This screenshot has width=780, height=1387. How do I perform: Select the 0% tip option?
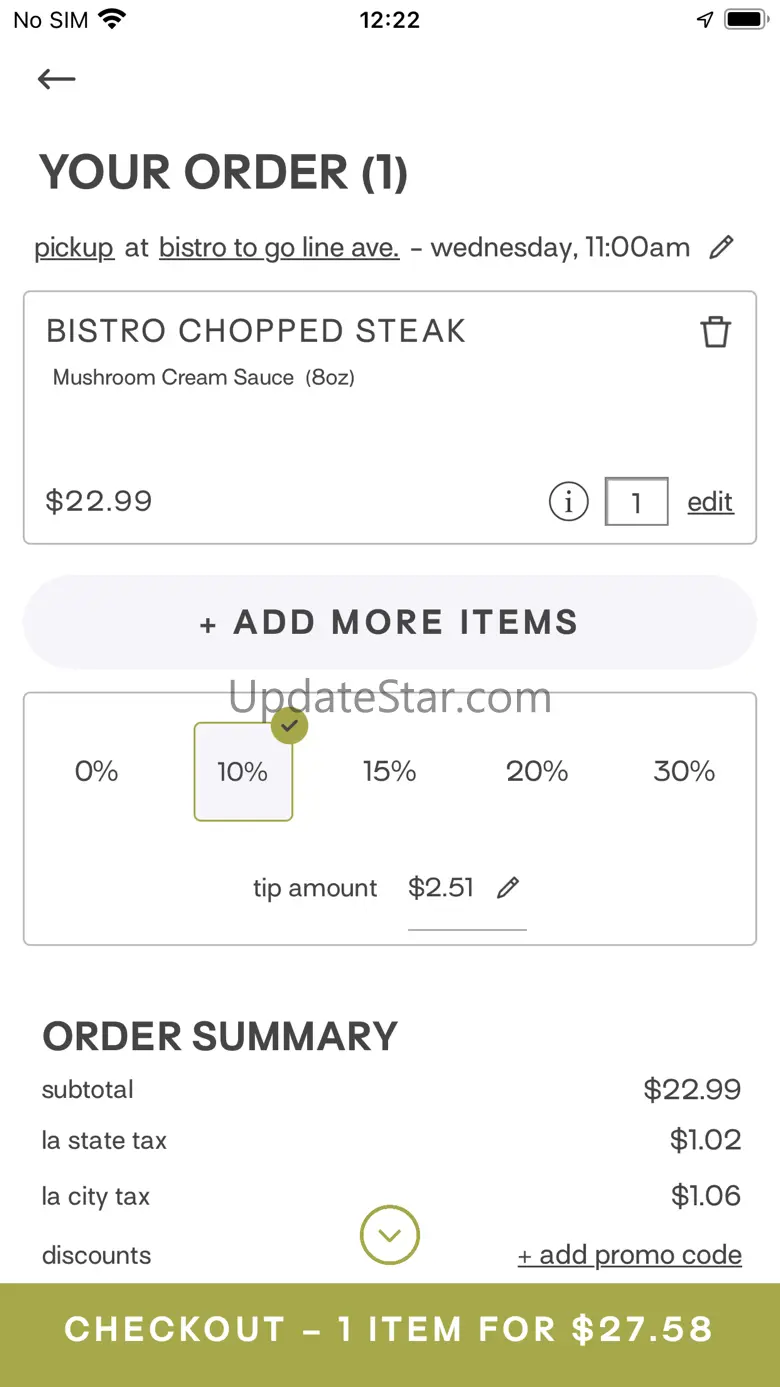96,771
